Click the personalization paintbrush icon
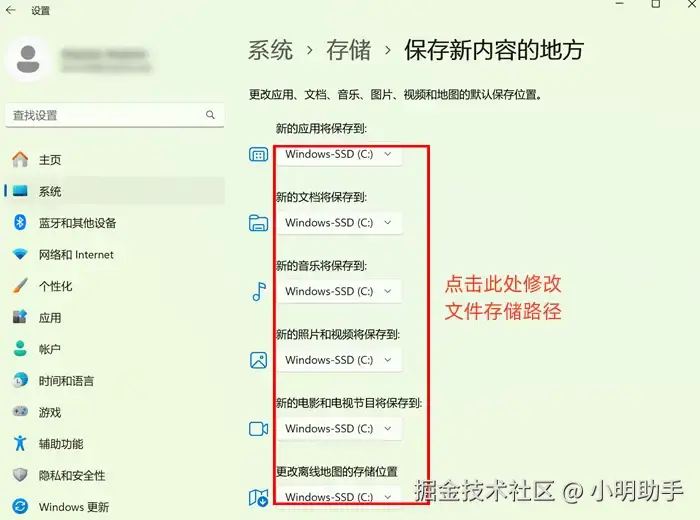Viewport: 700px width, 520px height. click(x=20, y=286)
